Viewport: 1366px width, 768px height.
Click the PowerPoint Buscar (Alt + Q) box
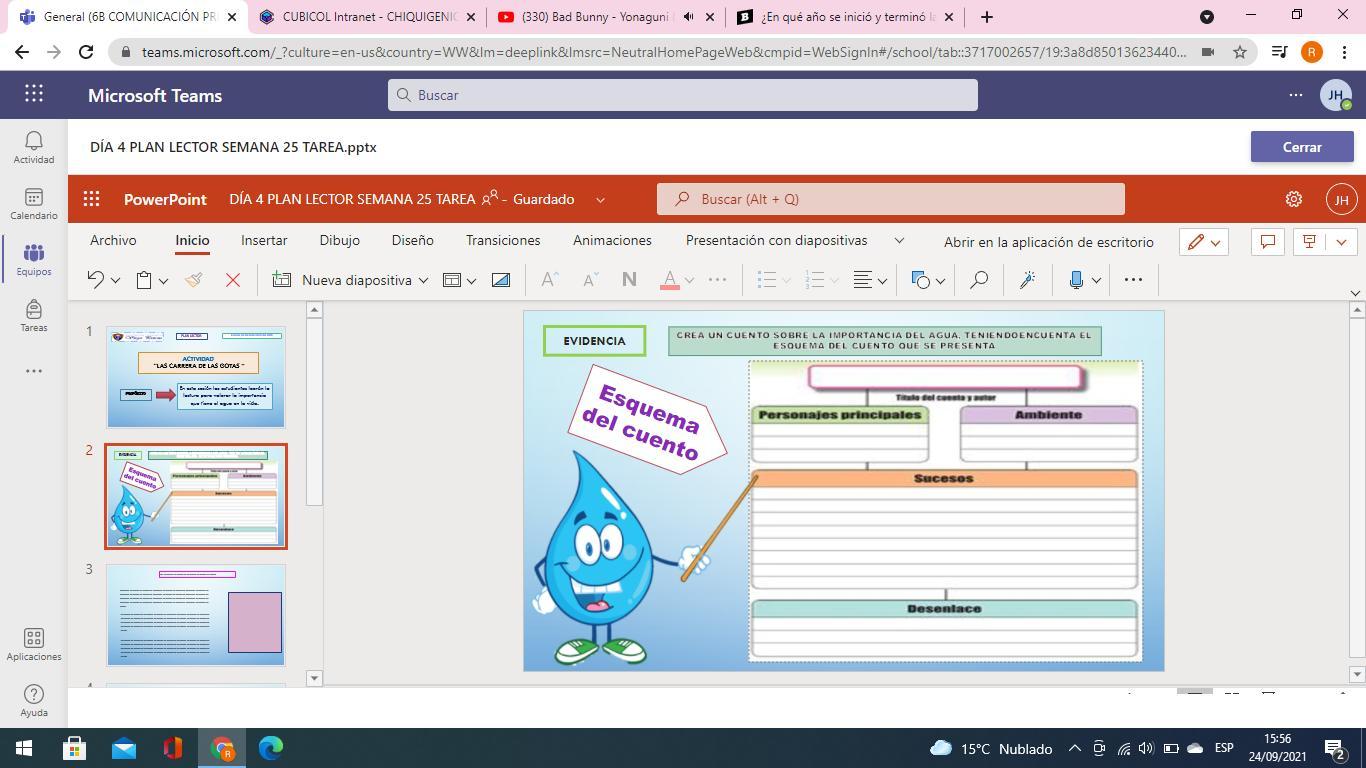click(891, 199)
